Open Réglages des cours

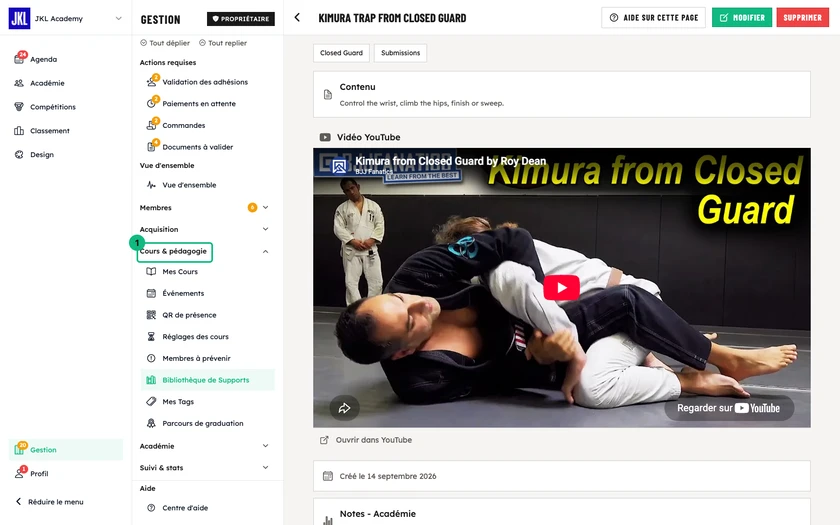(x=208, y=336)
